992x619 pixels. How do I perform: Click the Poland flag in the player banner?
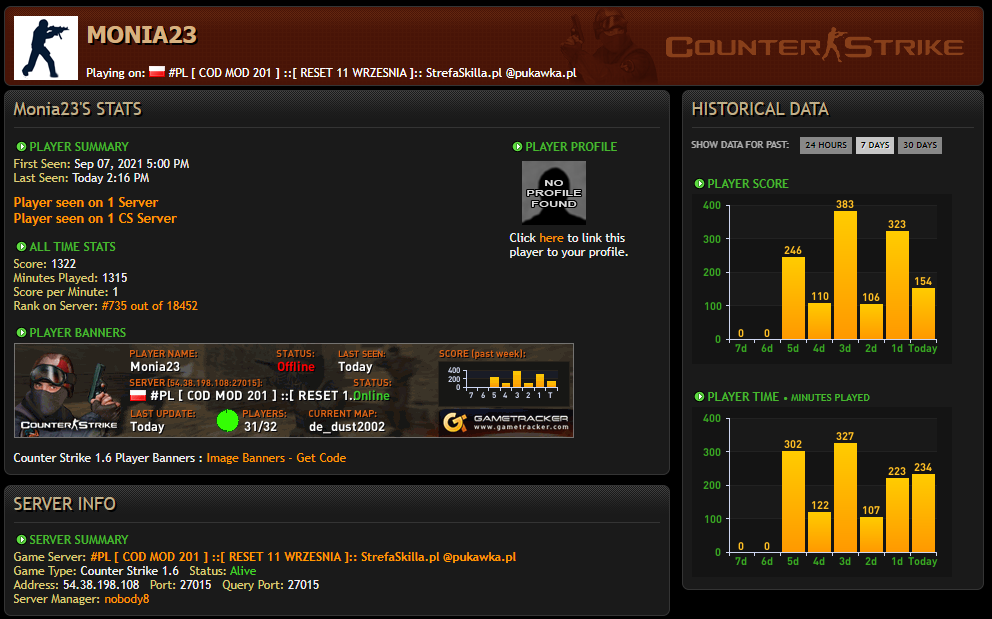point(138,396)
